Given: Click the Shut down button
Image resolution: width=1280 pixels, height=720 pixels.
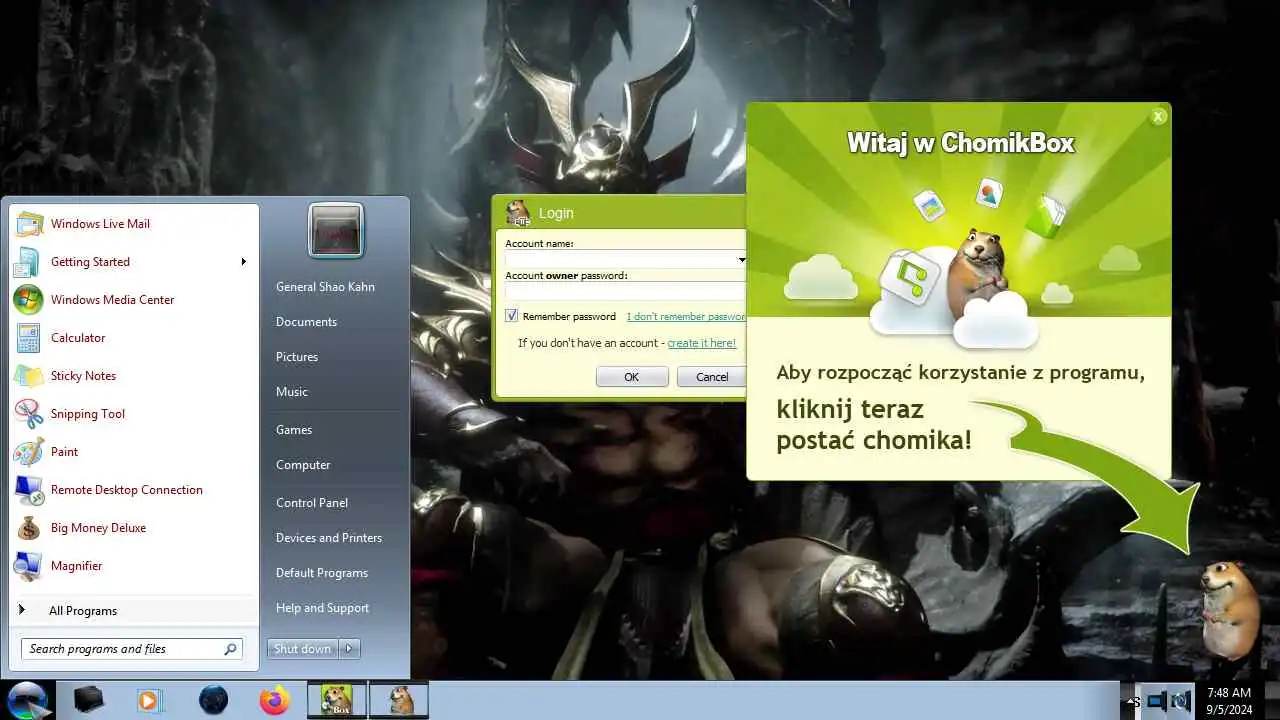Looking at the screenshot, I should point(302,649).
